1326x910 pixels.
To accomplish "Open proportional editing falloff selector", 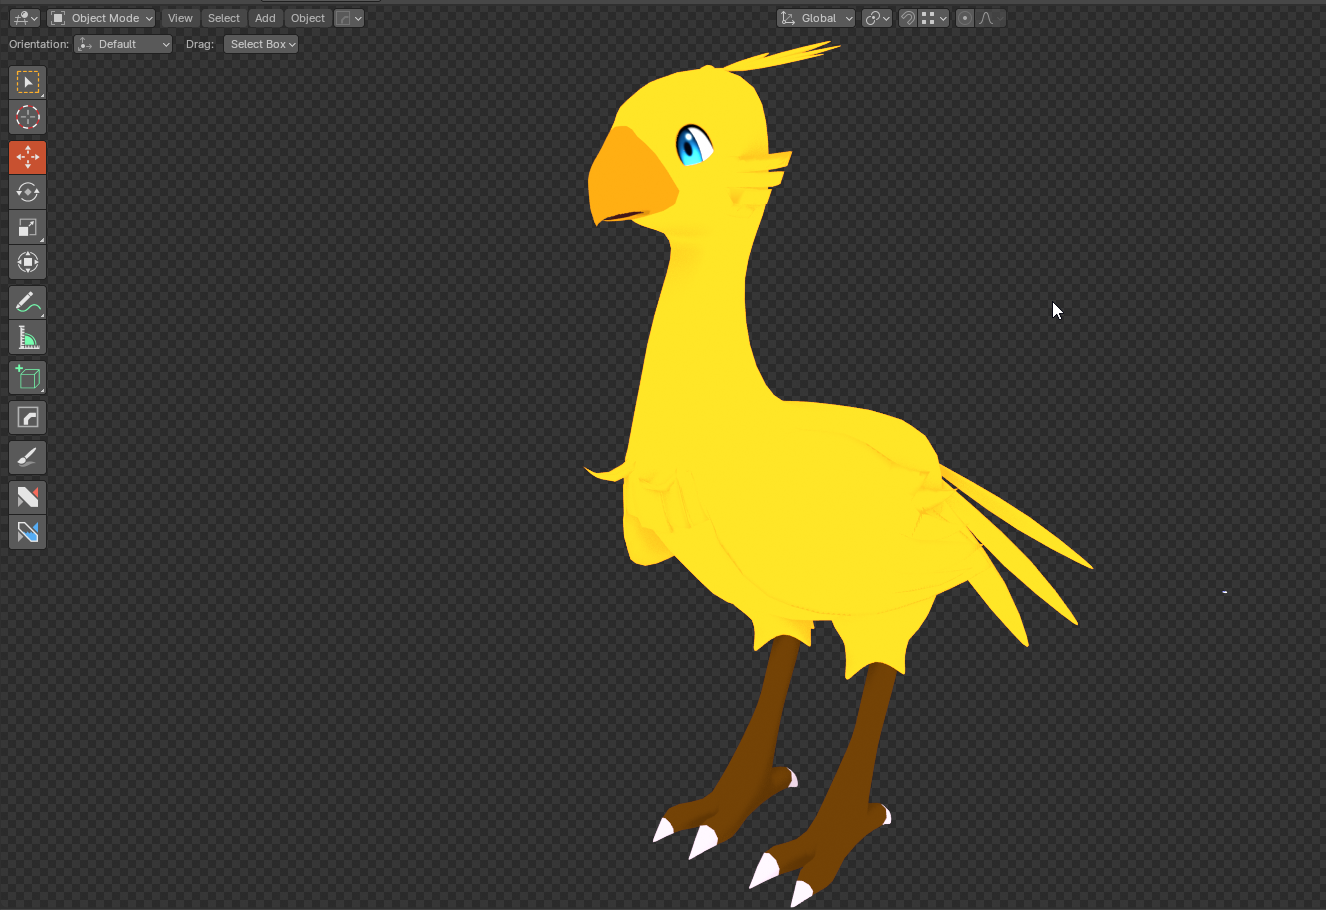I will (990, 18).
